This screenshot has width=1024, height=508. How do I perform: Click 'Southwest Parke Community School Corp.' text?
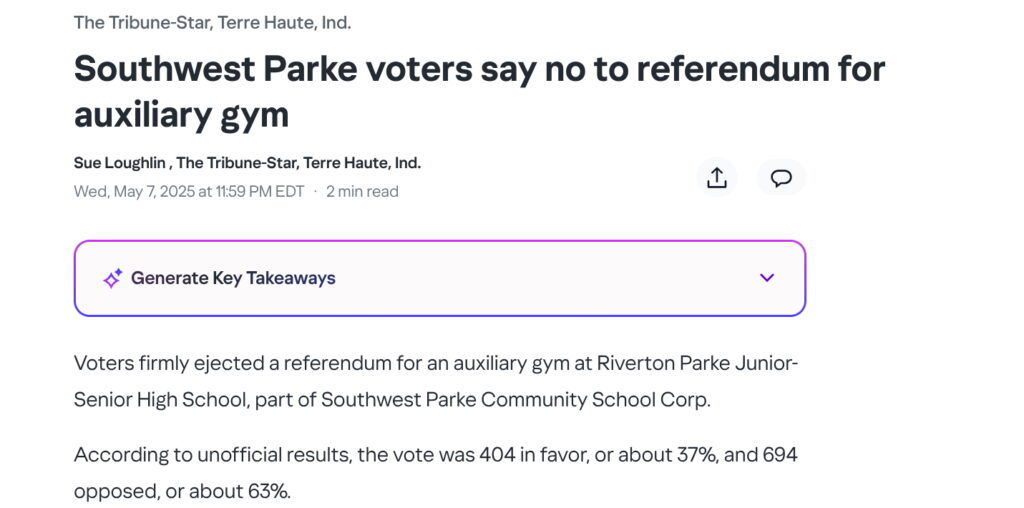pyautogui.click(x=516, y=400)
